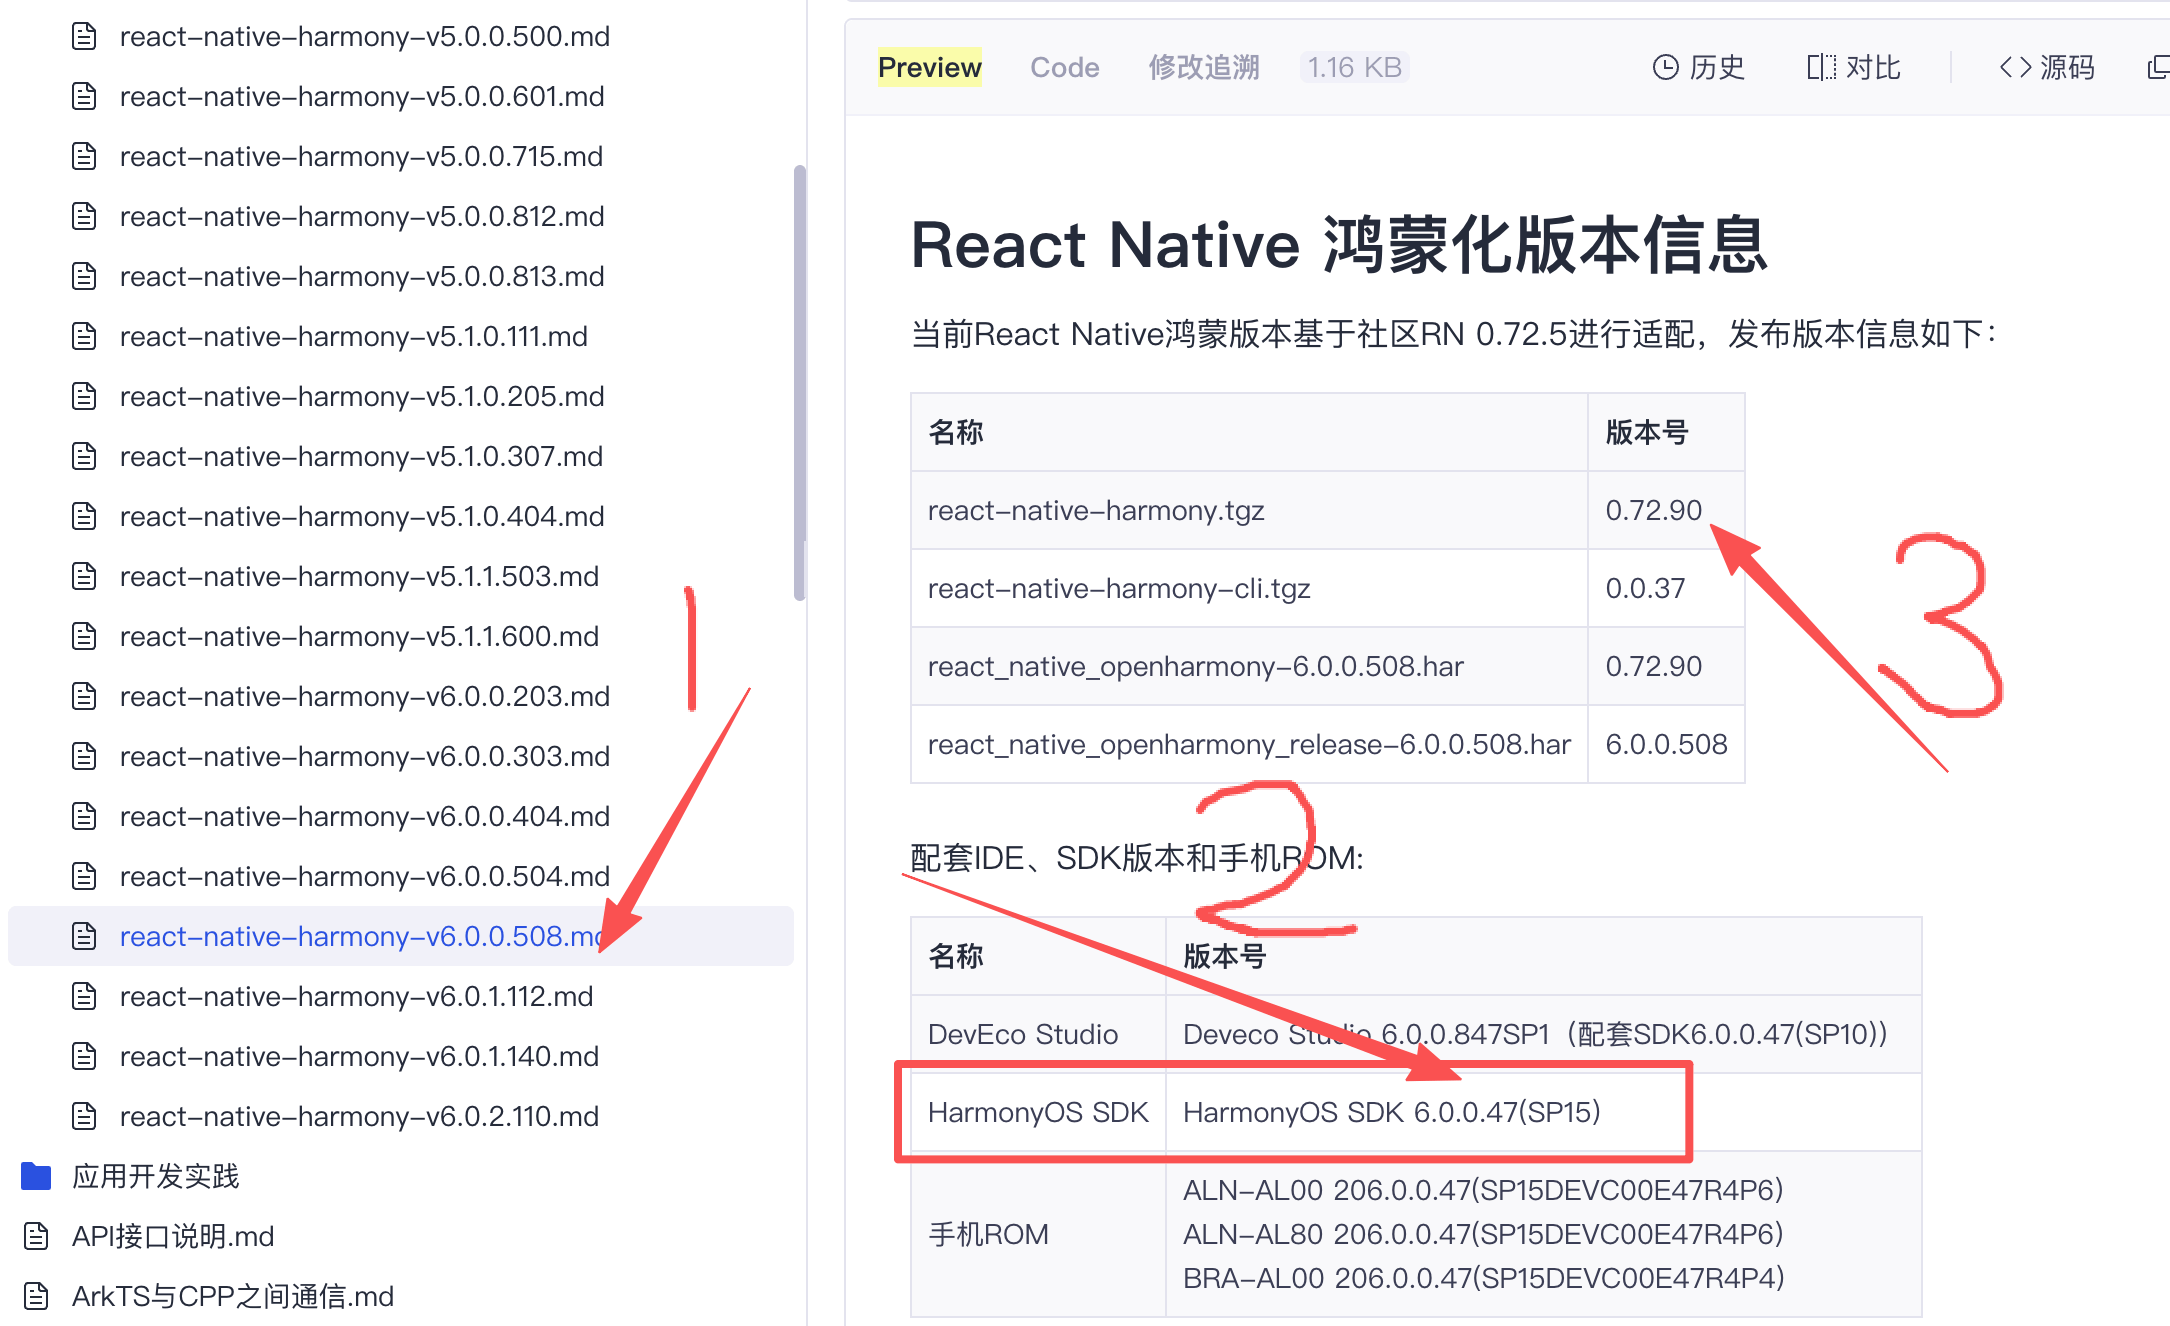Switch to the Code tab
This screenshot has height=1326, width=2170.
pyautogui.click(x=1064, y=67)
